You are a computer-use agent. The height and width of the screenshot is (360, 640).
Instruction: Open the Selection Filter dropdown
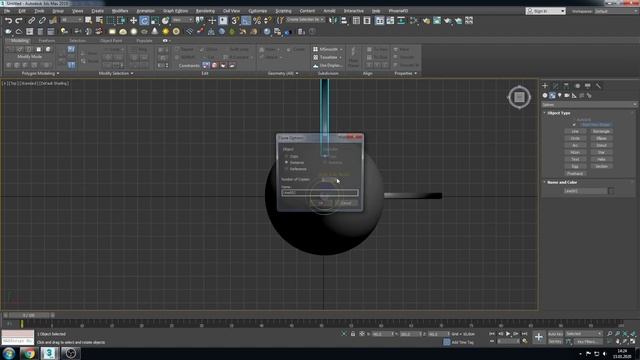(72, 20)
